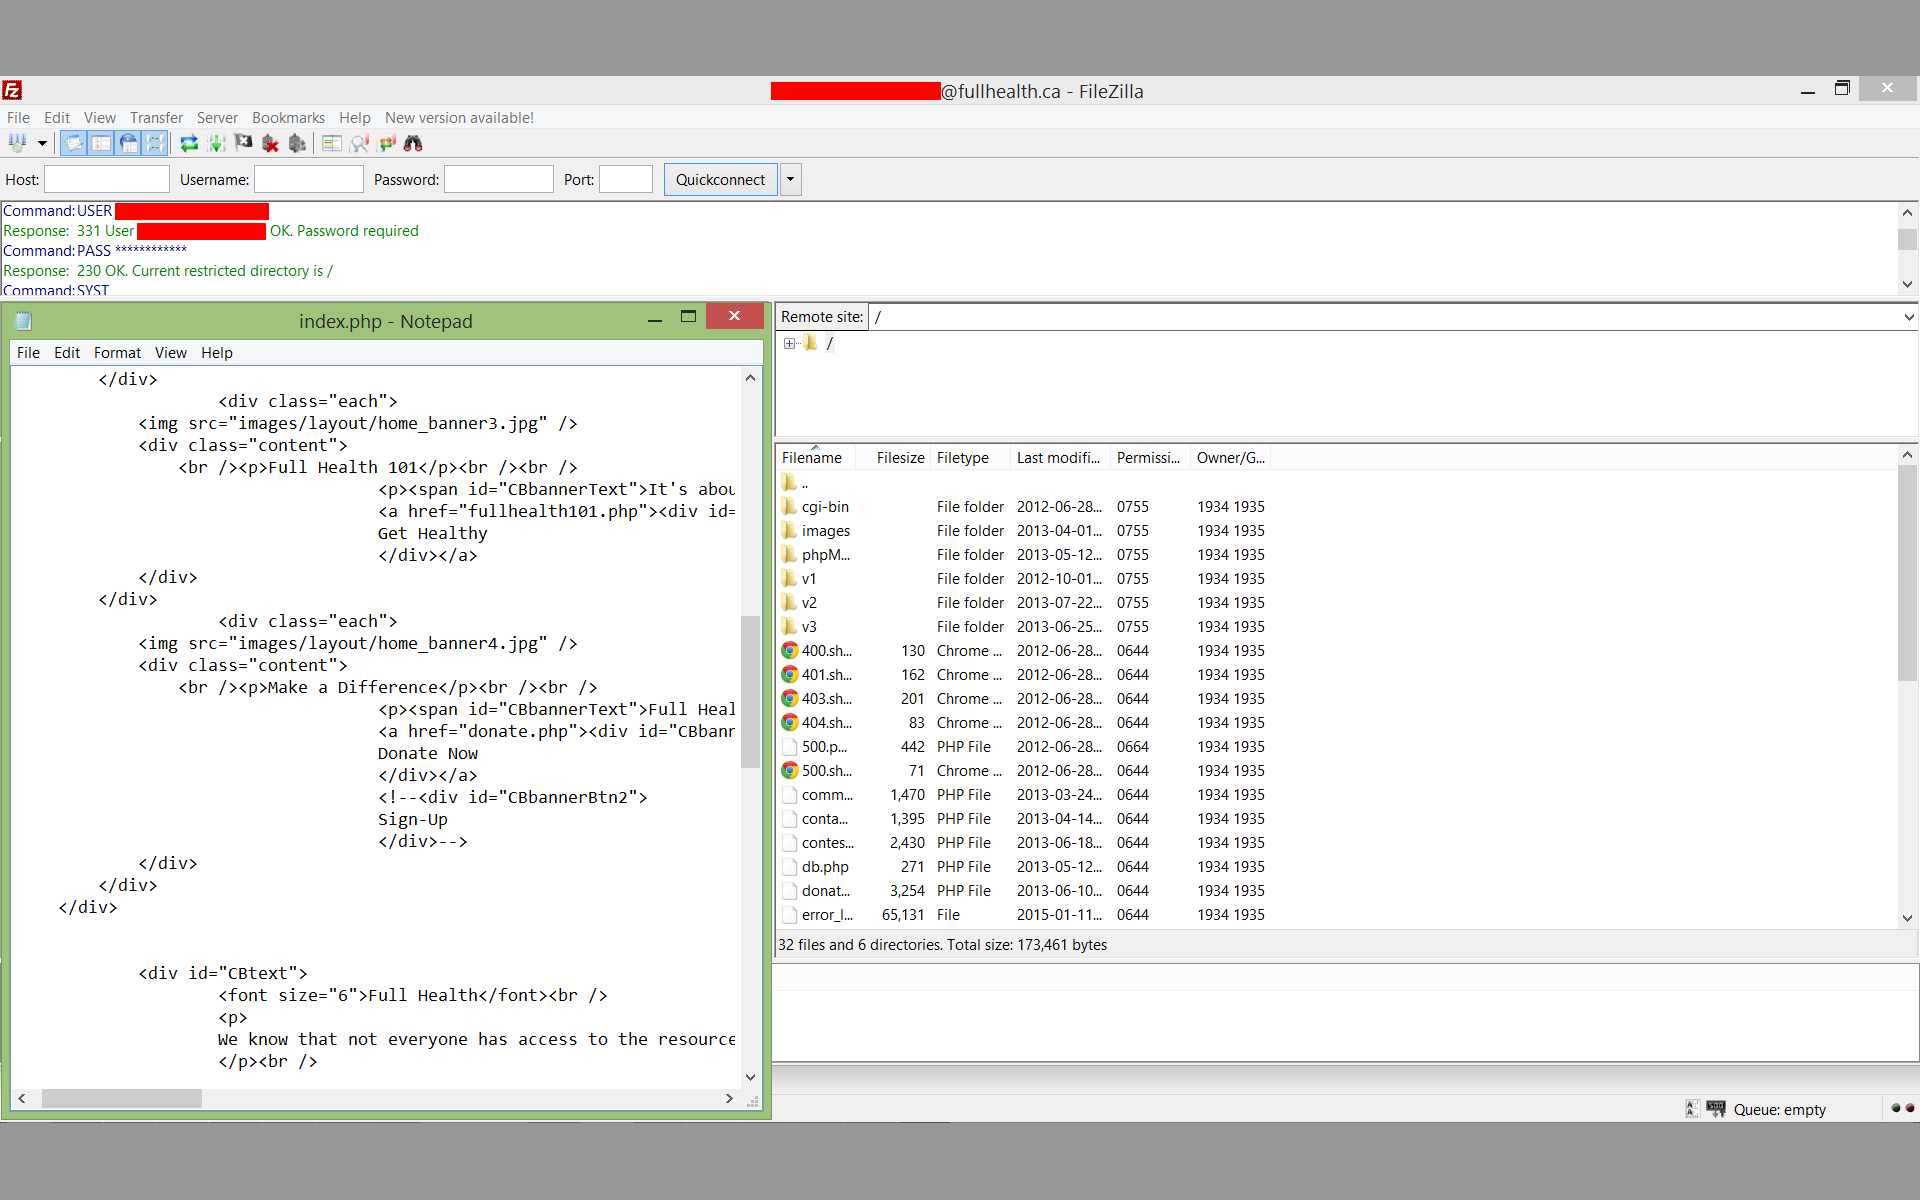Viewport: 1920px width, 1200px height.
Task: Select the cgi-bin folder icon
Action: [x=789, y=506]
